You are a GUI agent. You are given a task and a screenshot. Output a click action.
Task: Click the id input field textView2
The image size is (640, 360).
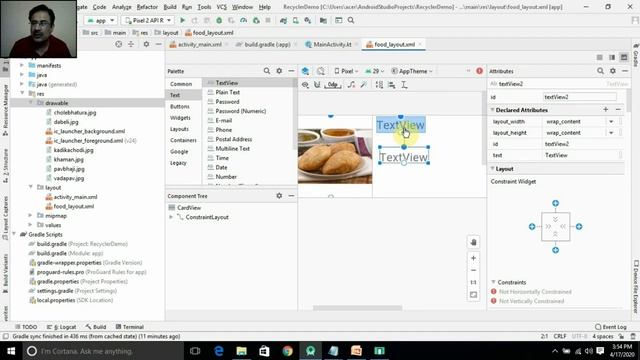[580, 97]
